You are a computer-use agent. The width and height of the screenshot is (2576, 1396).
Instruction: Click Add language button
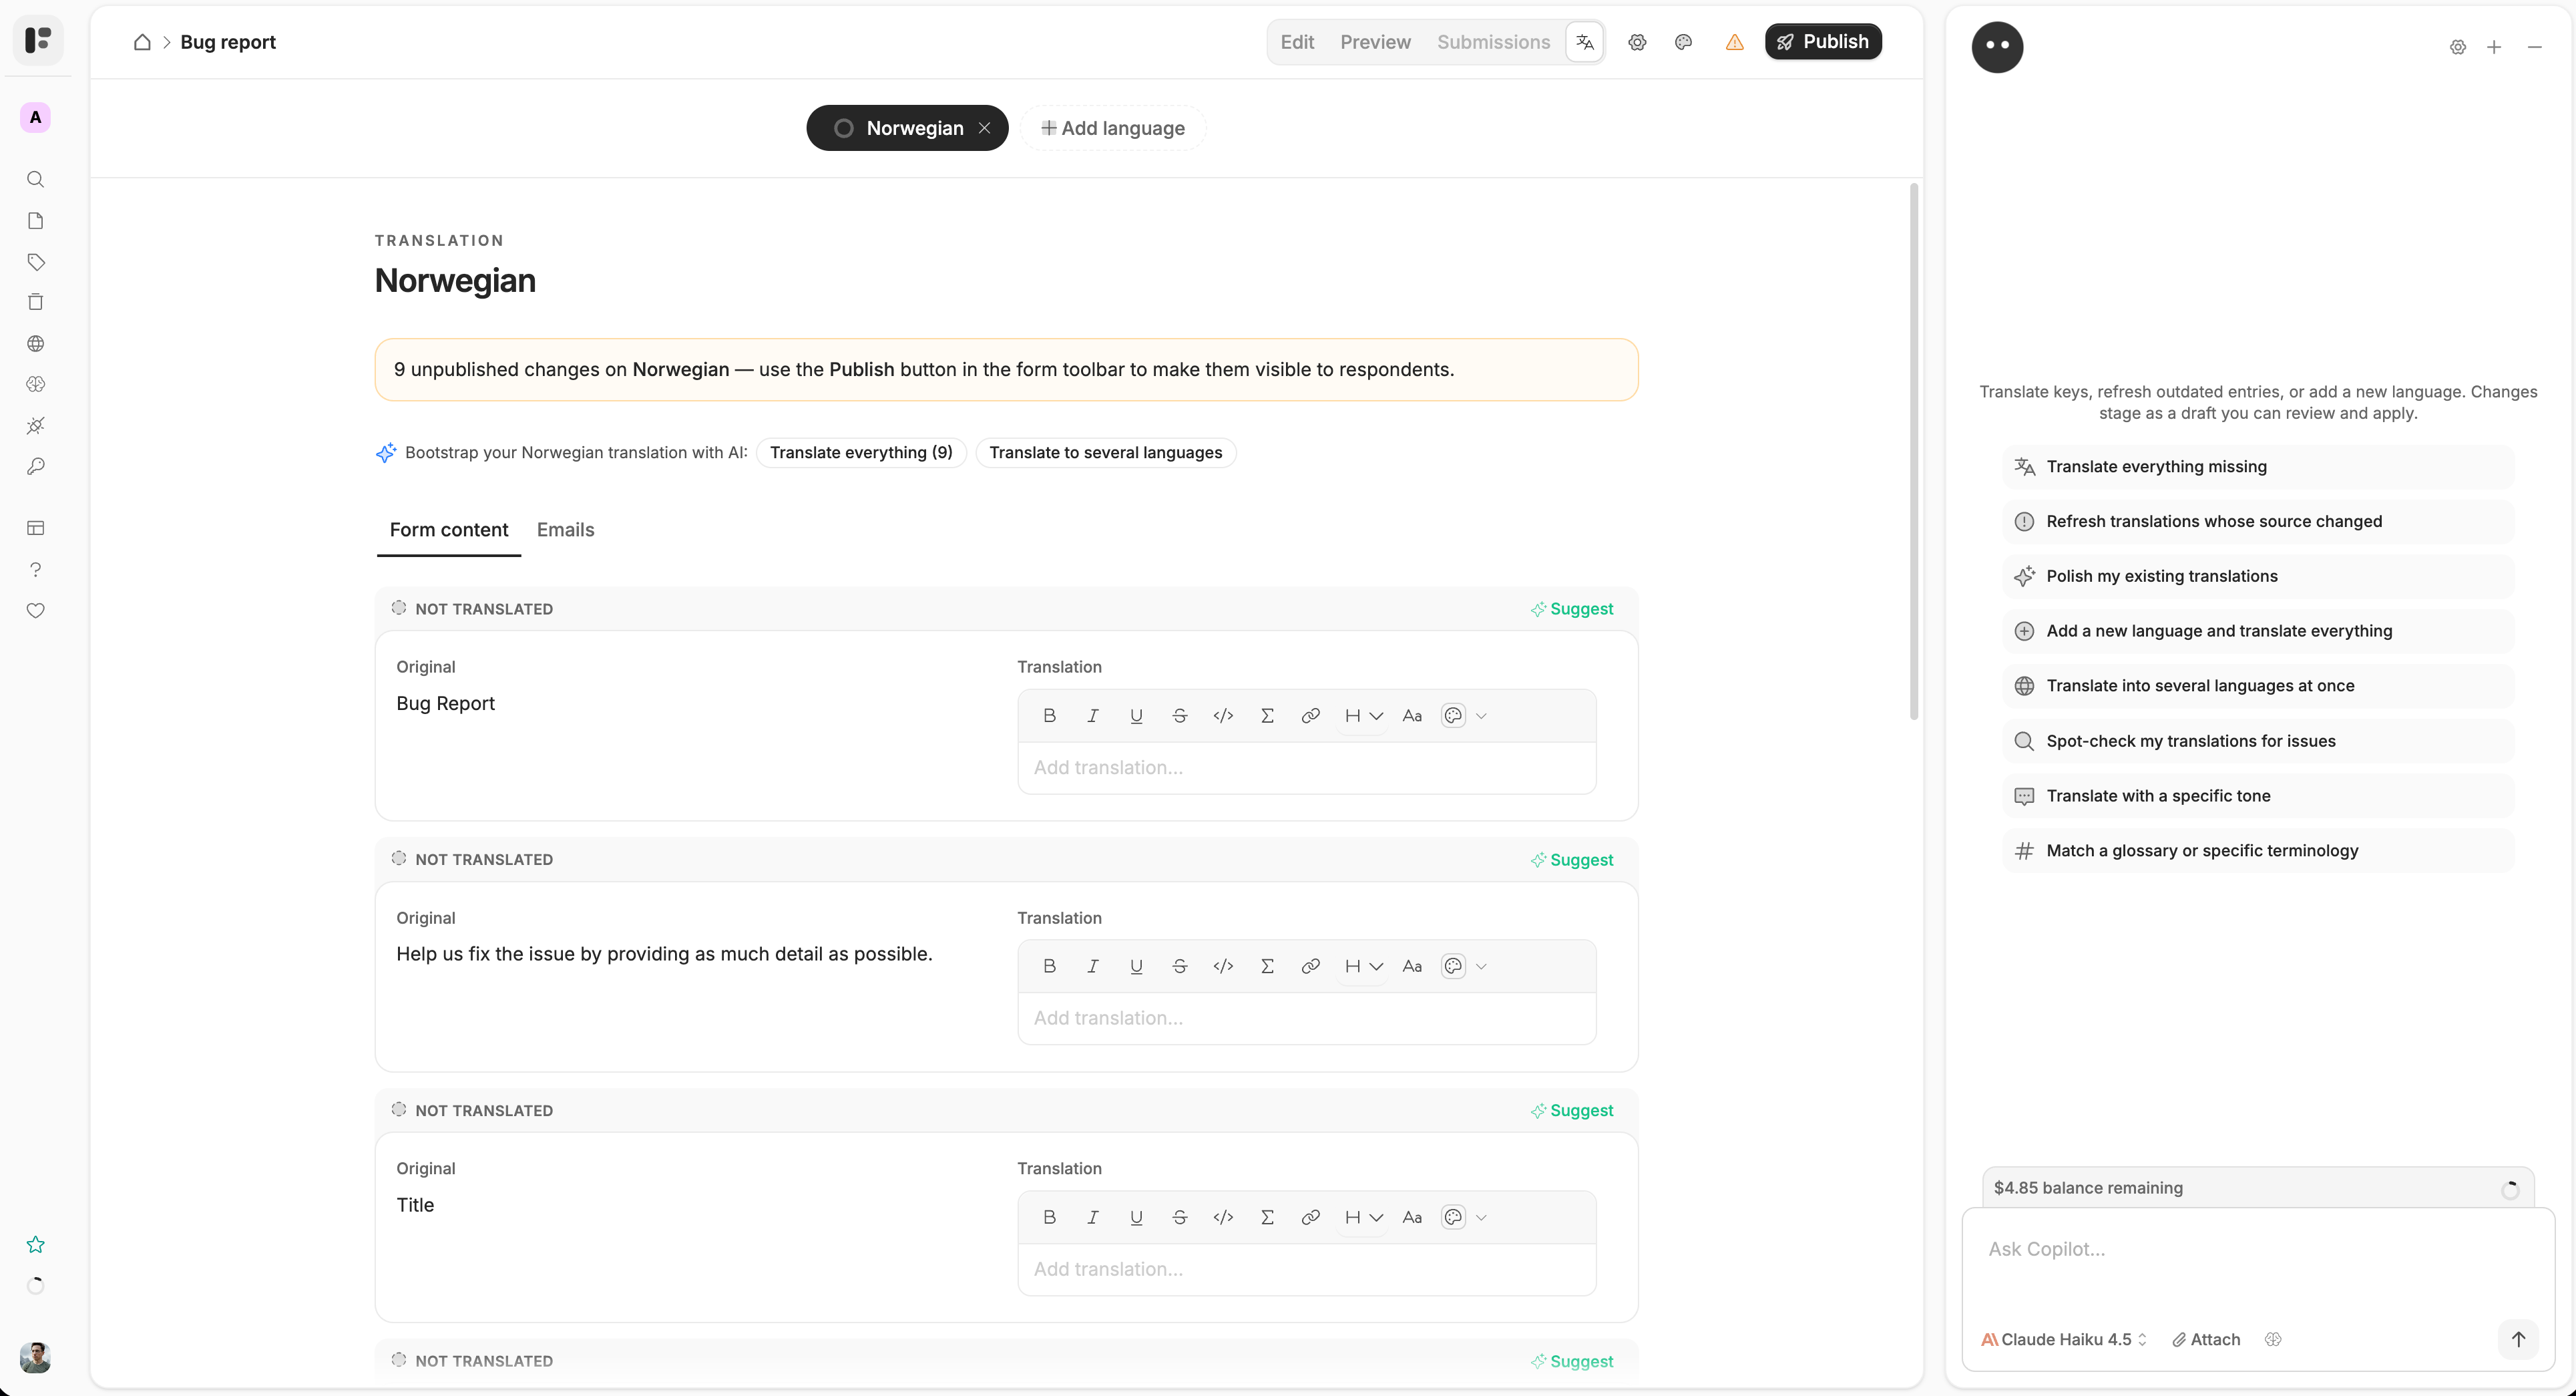(1113, 128)
